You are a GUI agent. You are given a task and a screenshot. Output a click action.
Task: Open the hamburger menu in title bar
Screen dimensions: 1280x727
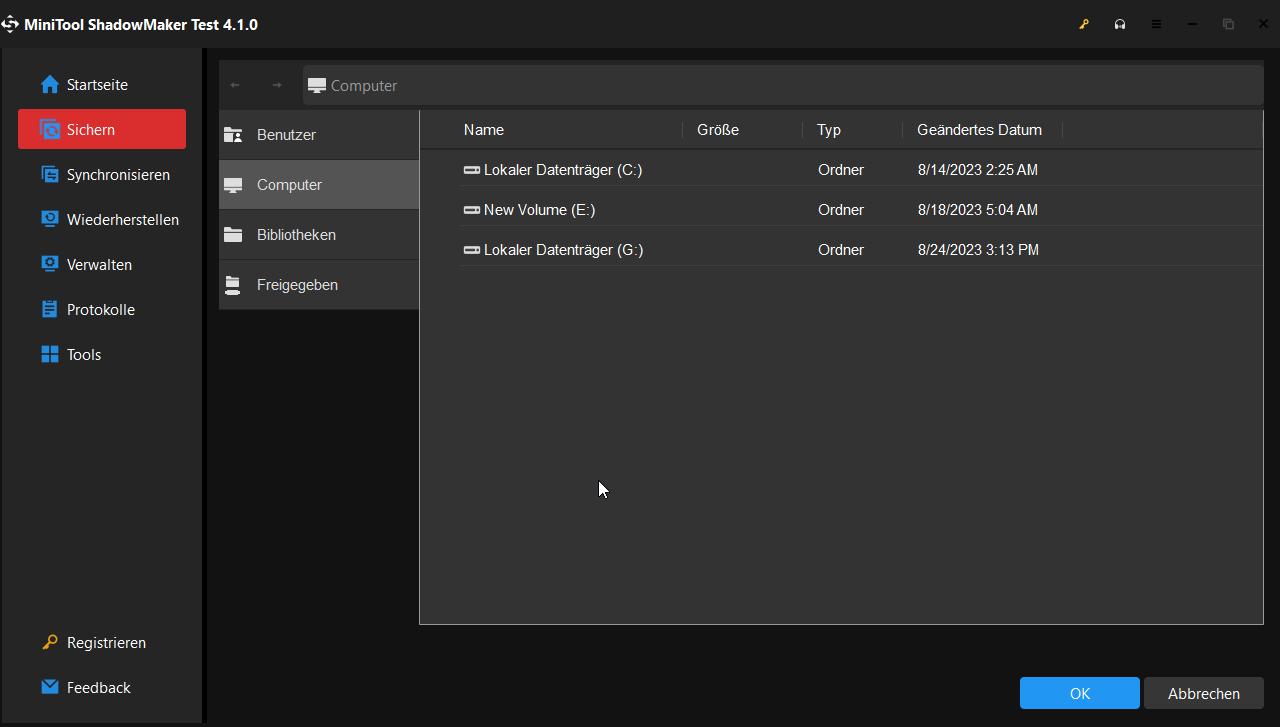click(1156, 24)
